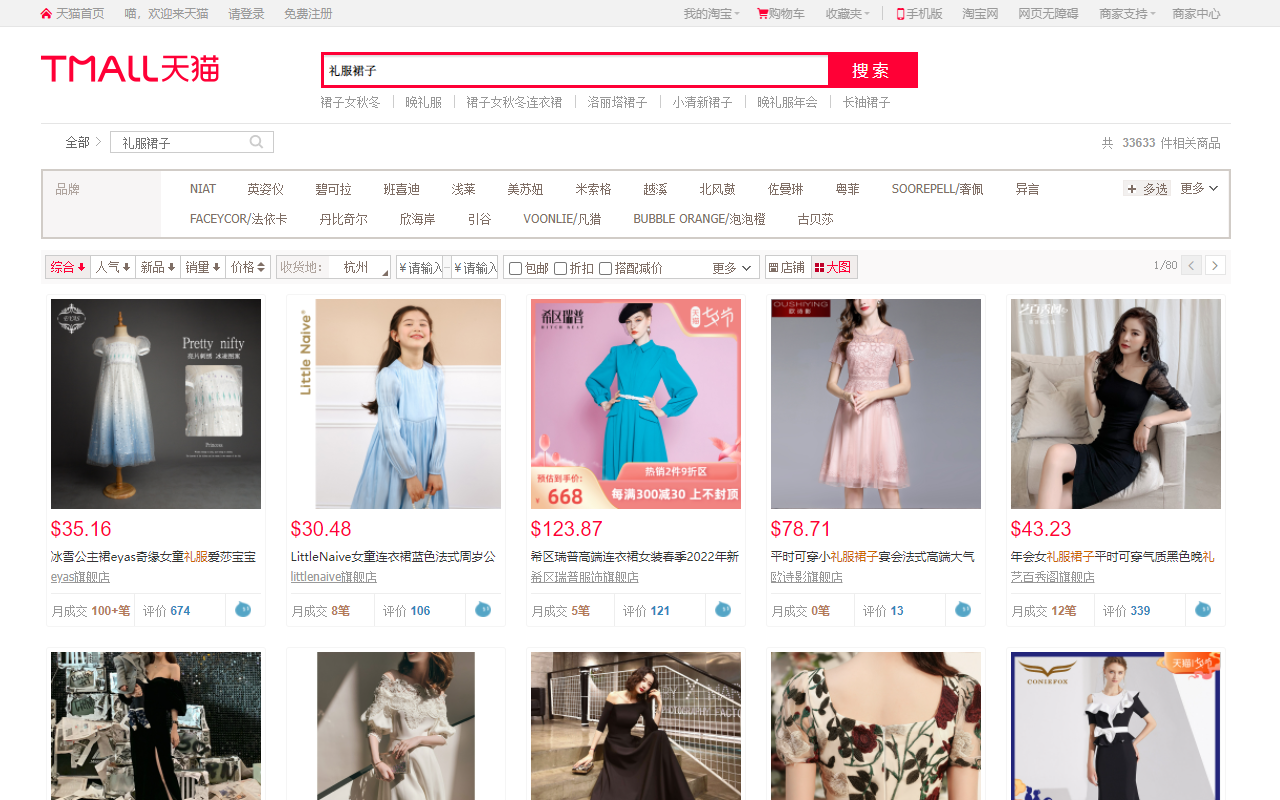
Task: Open the shopping cart 购物车
Action: pos(781,14)
